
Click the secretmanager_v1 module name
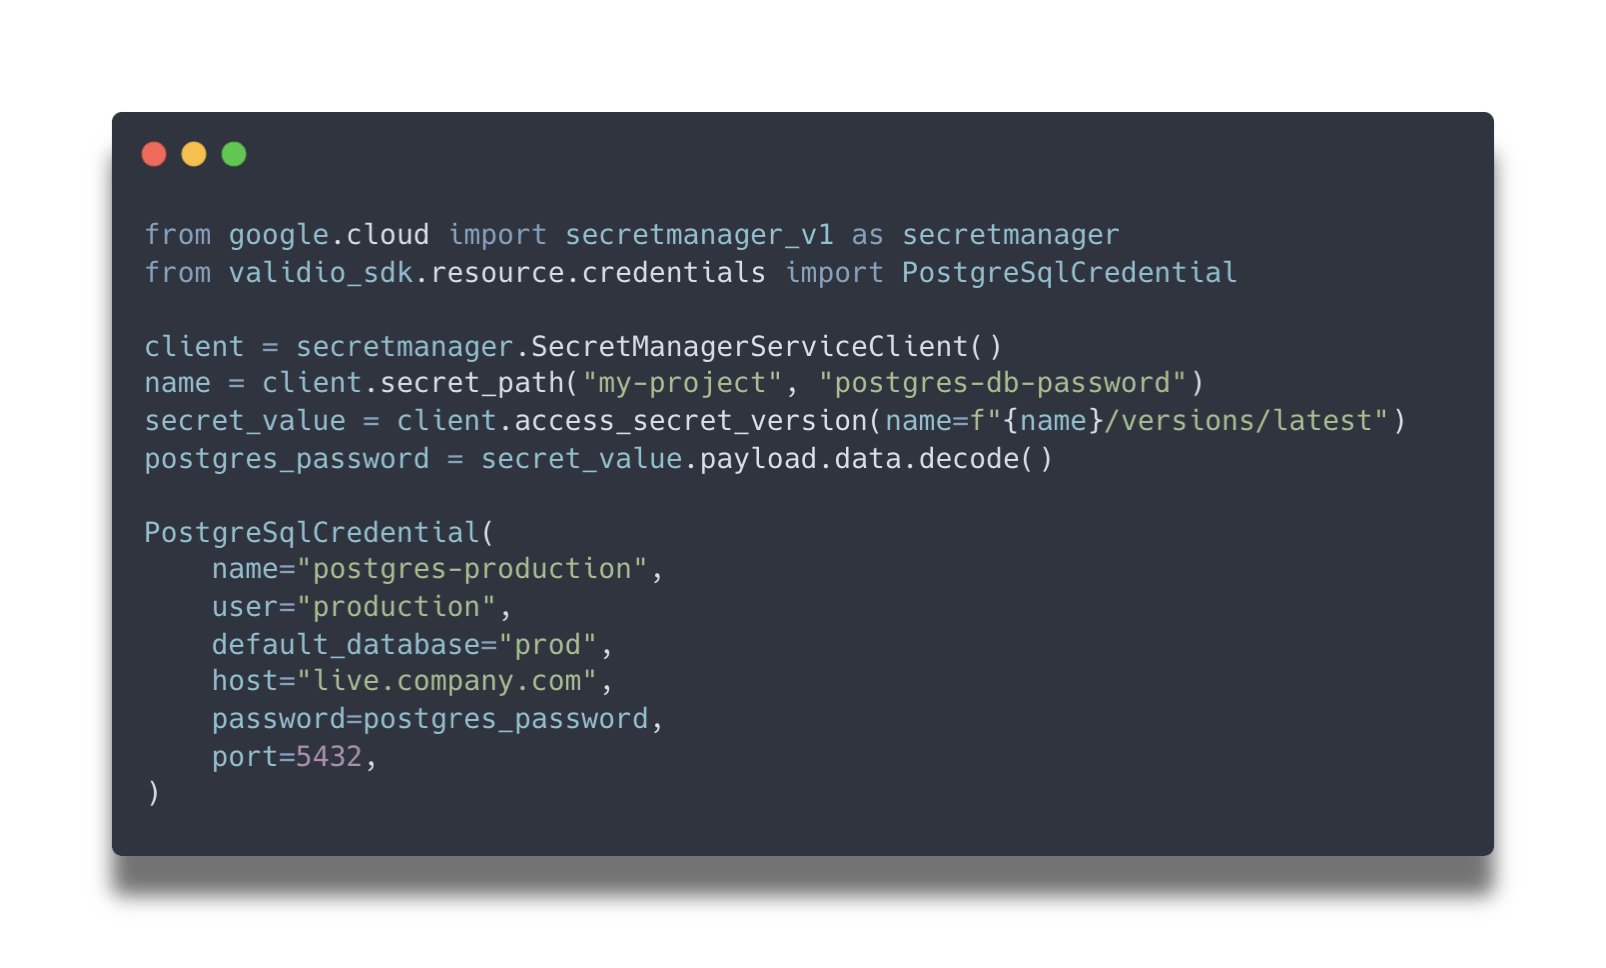(699, 235)
